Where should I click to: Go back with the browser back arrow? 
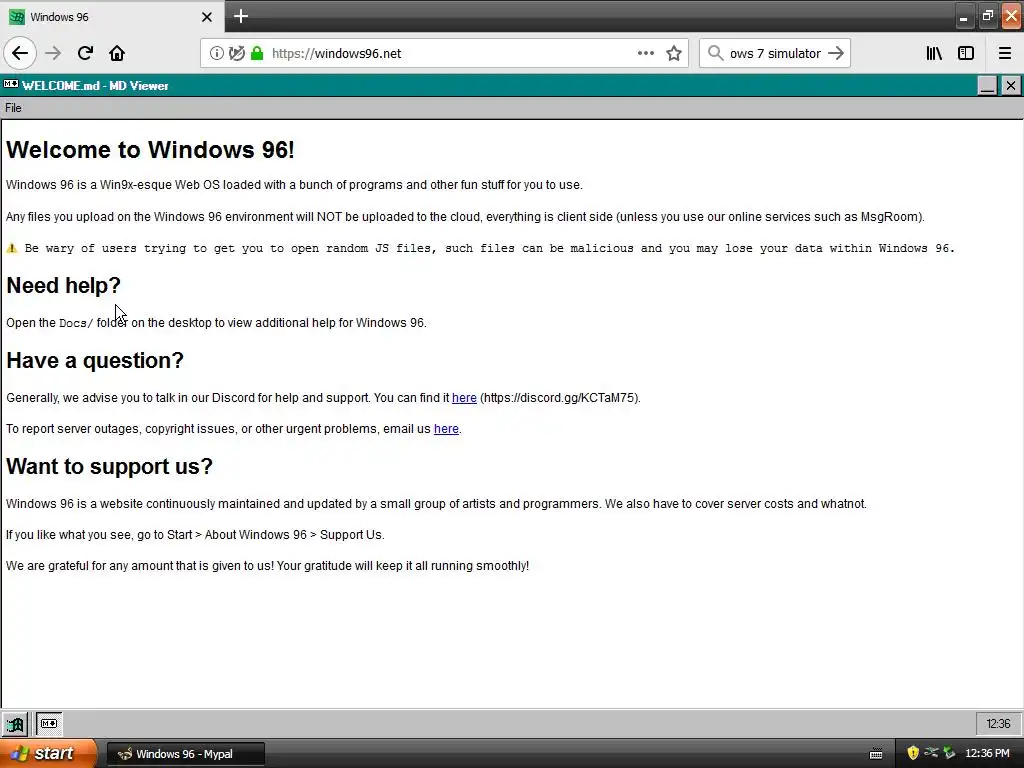point(20,54)
